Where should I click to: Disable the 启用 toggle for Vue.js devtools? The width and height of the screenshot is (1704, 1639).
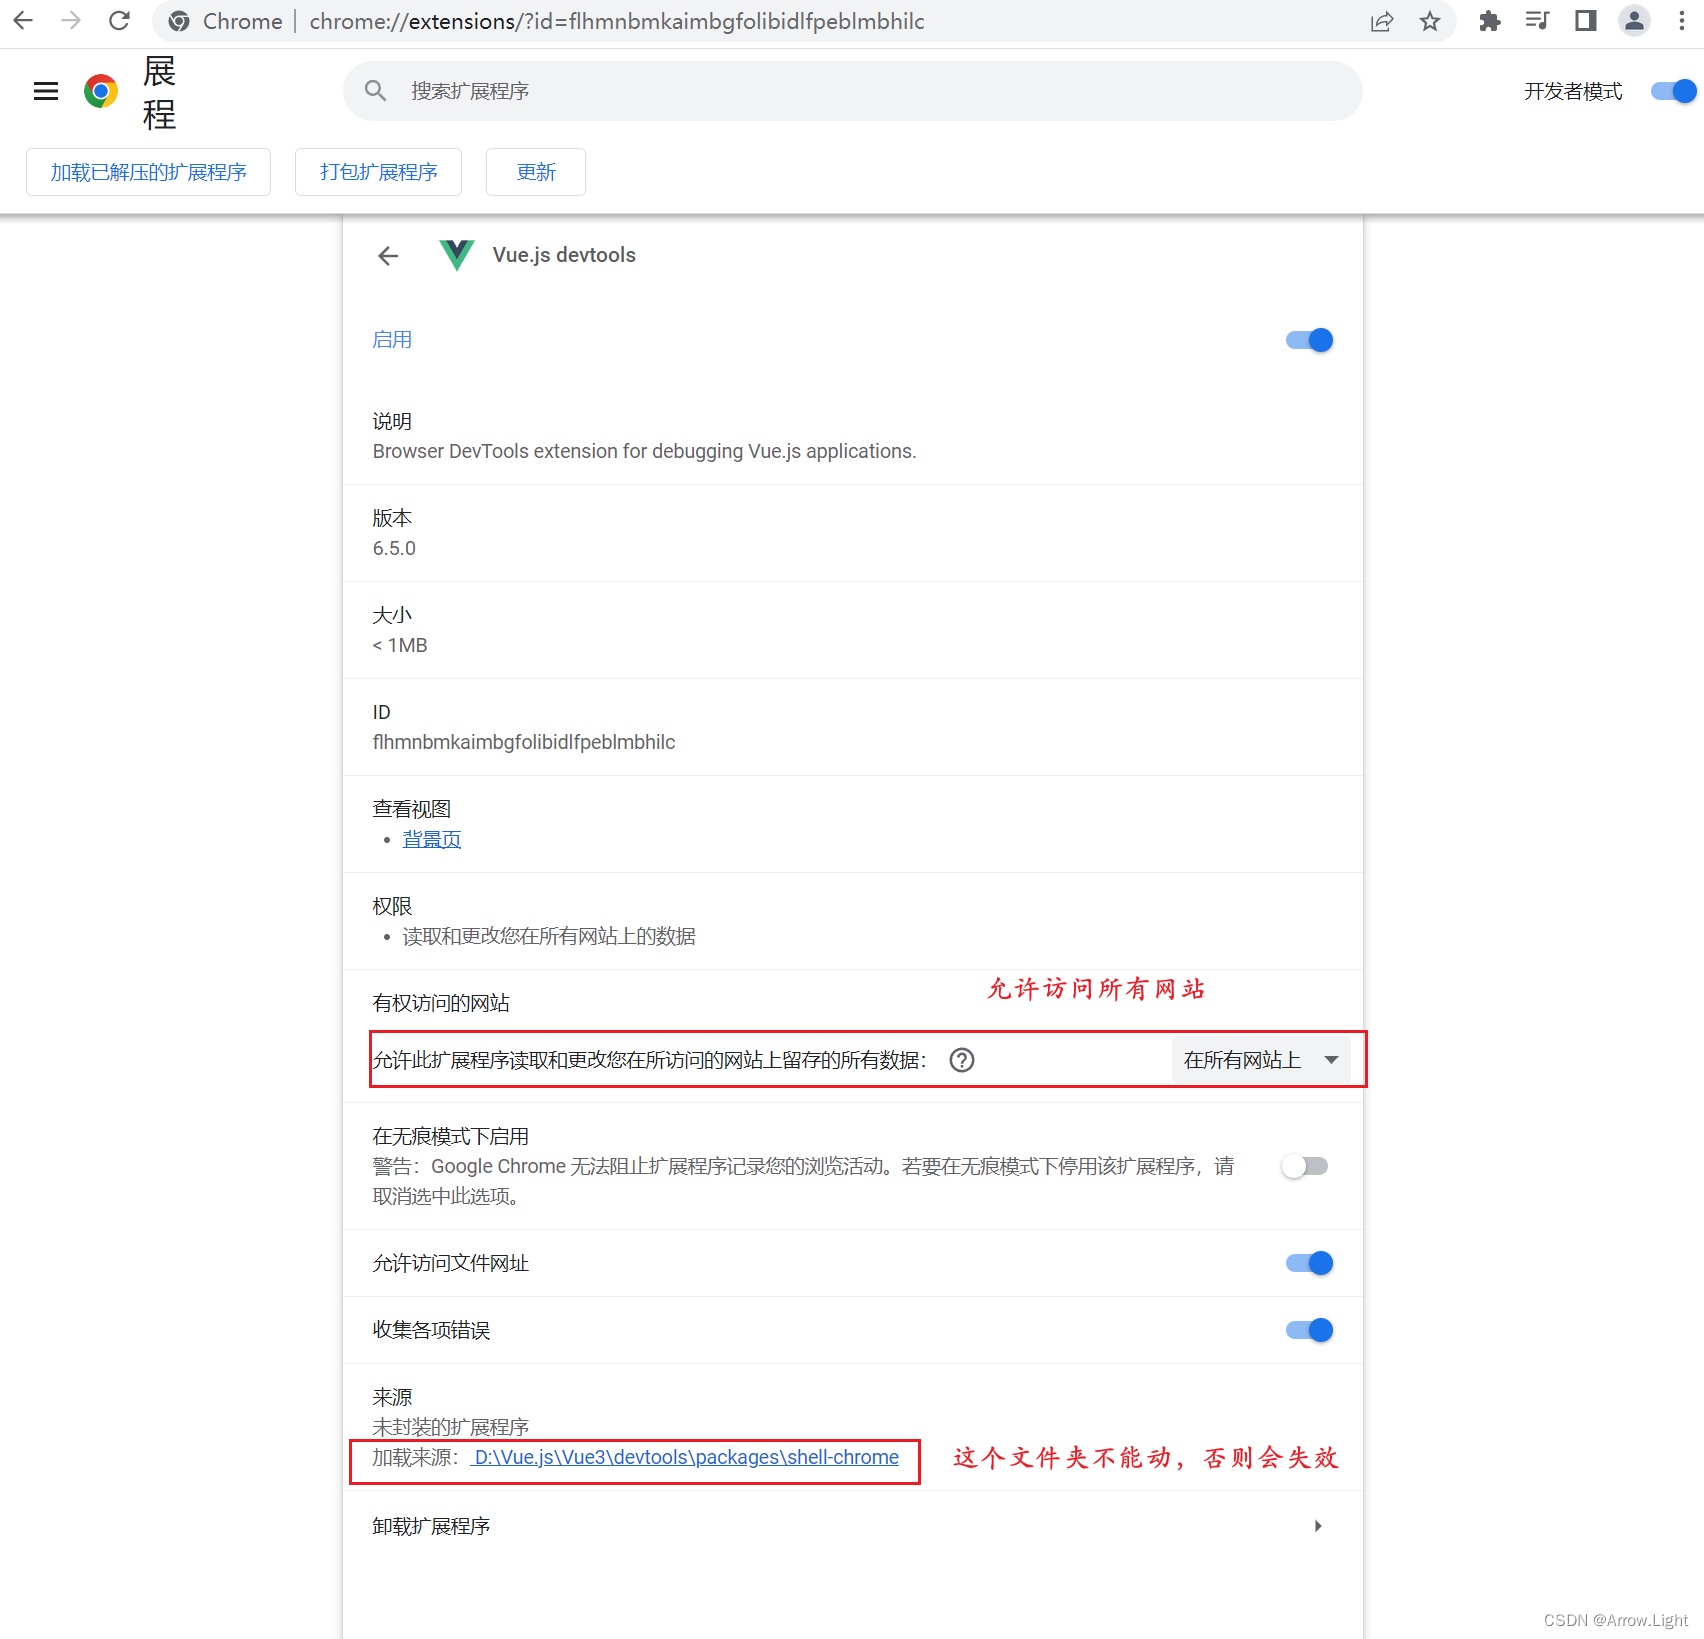pyautogui.click(x=1309, y=340)
